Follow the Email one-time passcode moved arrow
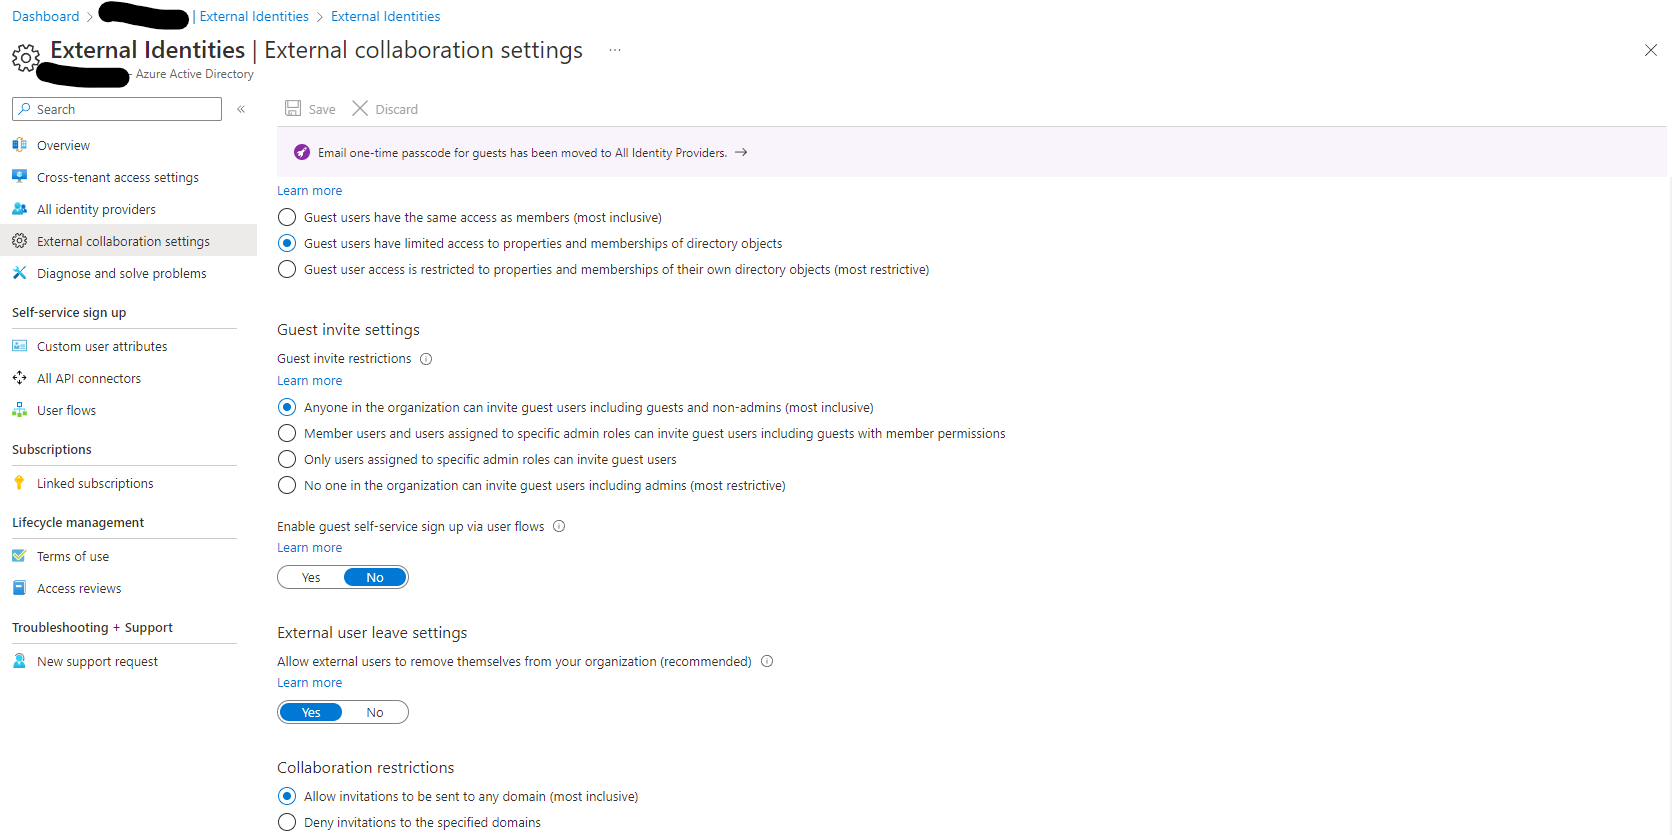 click(x=741, y=152)
